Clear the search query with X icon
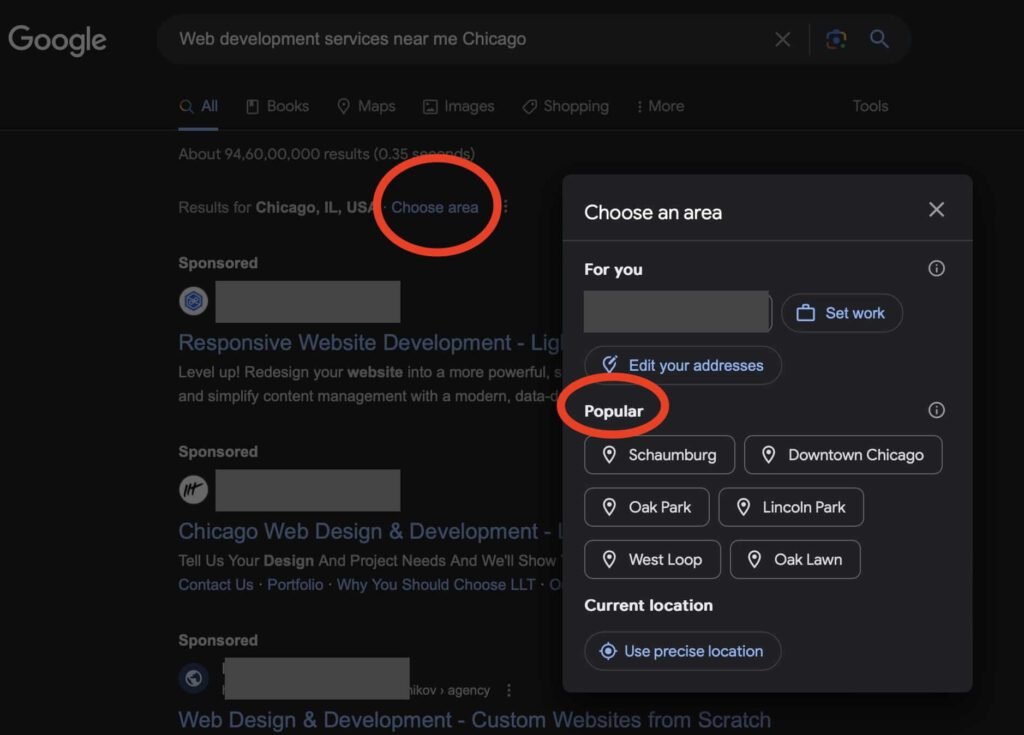This screenshot has height=735, width=1024. point(782,40)
